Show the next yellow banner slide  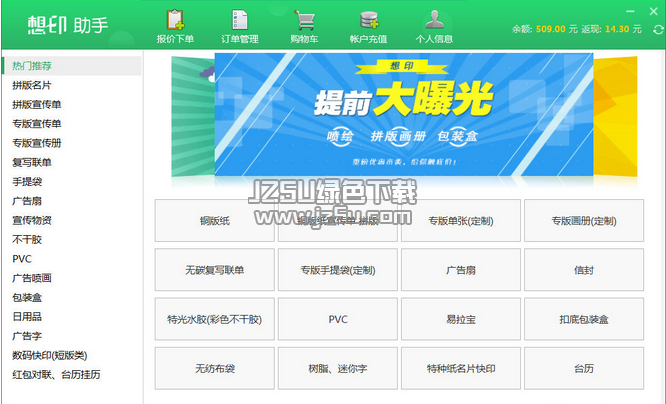coord(615,116)
